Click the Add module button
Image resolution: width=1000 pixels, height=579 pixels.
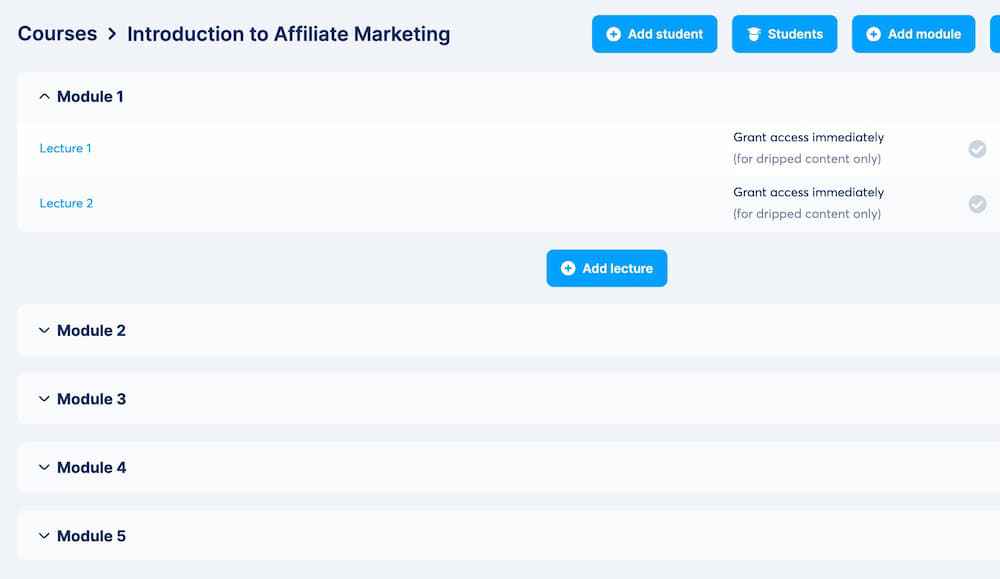point(913,34)
